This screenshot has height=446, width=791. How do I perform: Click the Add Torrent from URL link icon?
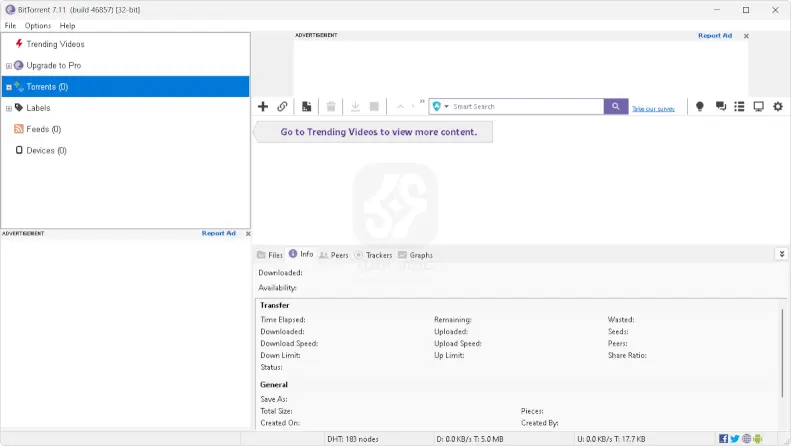282,106
